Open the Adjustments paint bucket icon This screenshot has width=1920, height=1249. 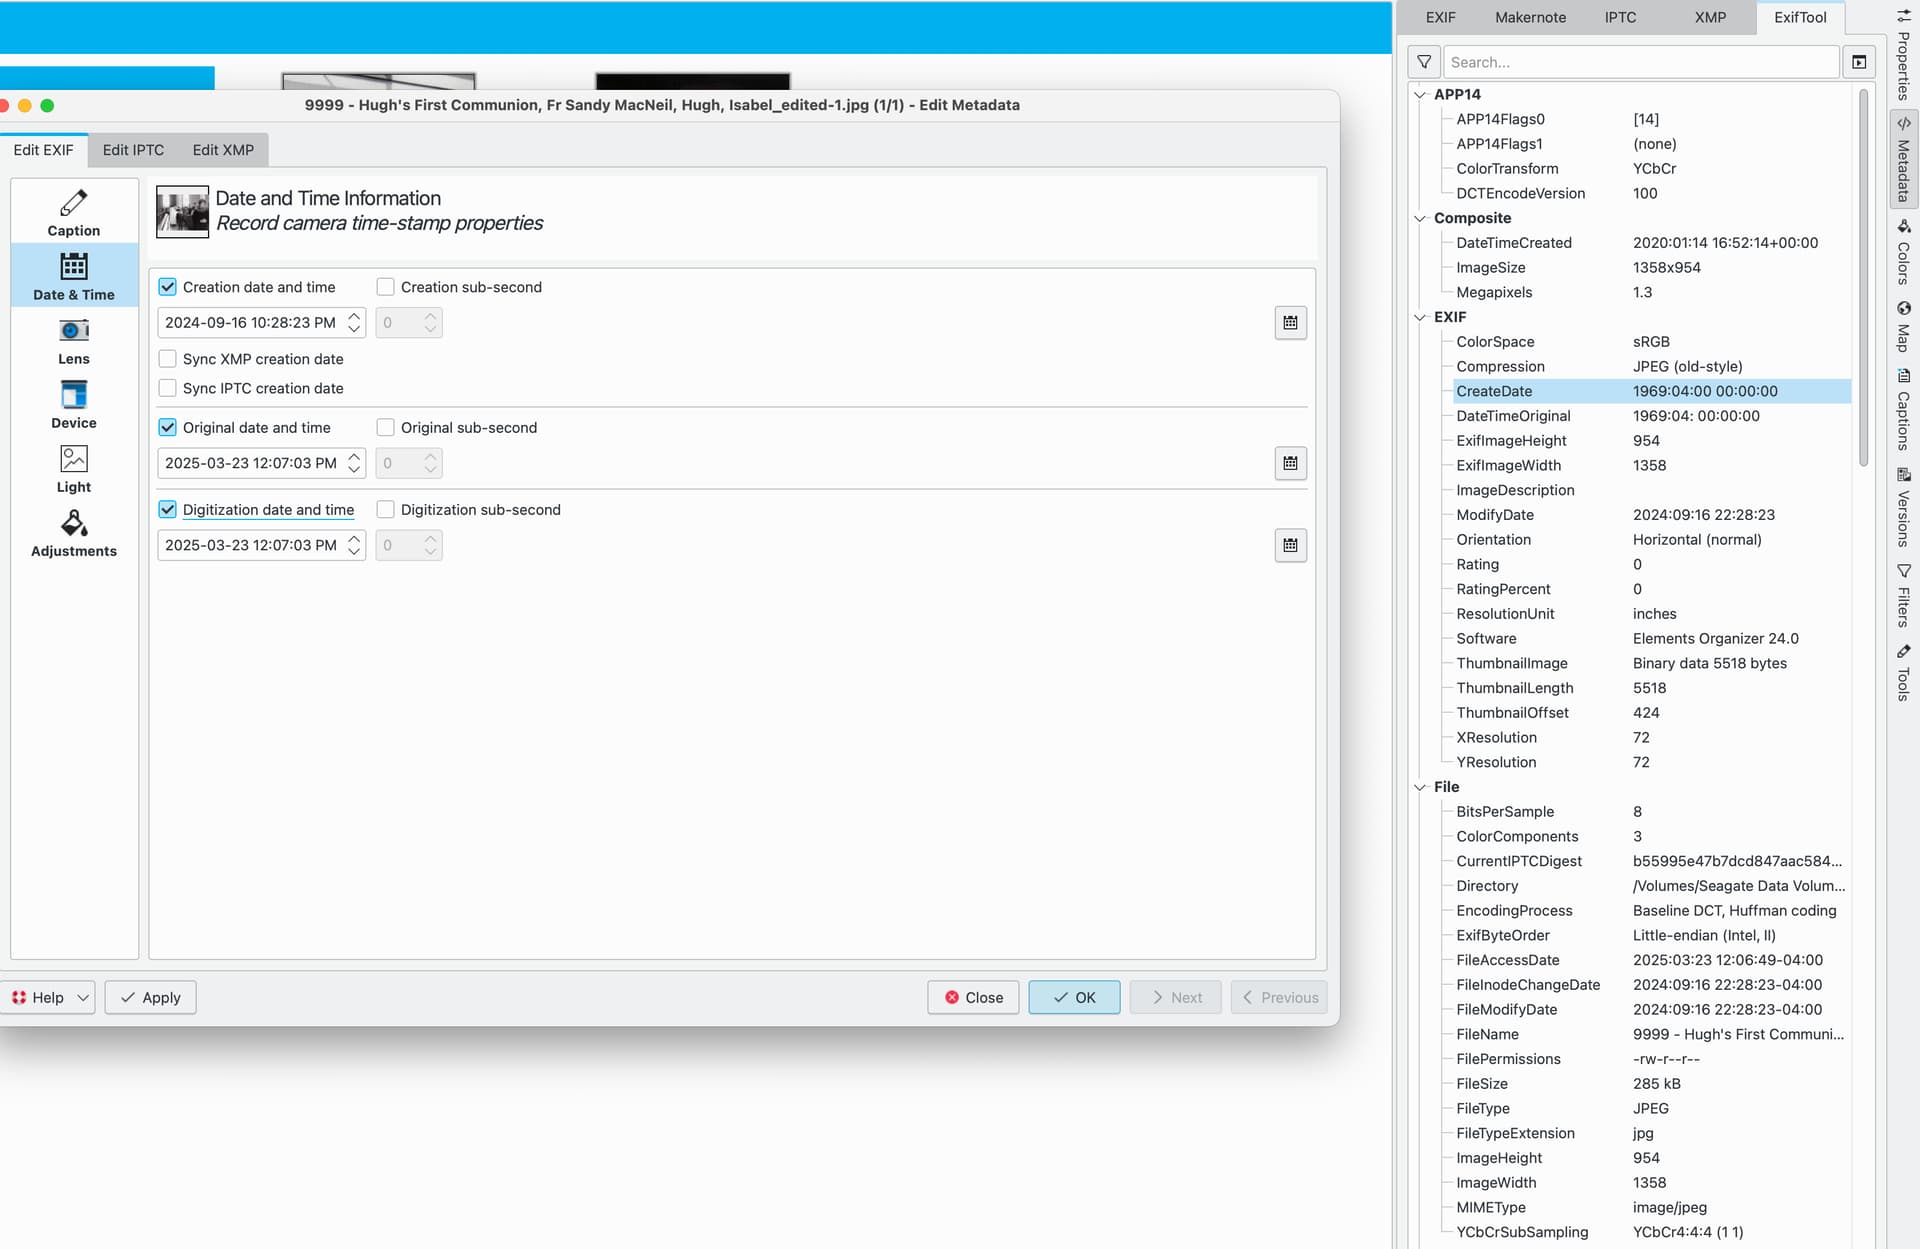click(73, 523)
